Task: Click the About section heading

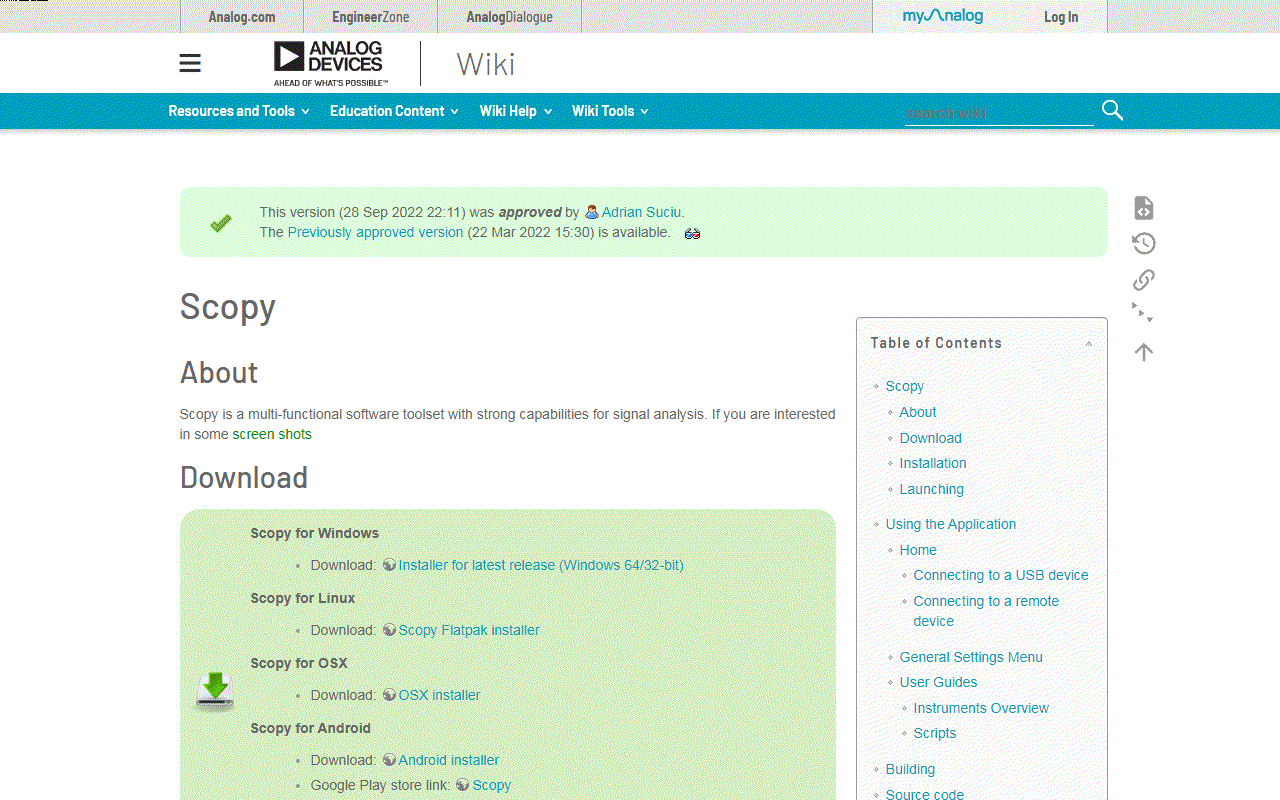Action: tap(219, 373)
